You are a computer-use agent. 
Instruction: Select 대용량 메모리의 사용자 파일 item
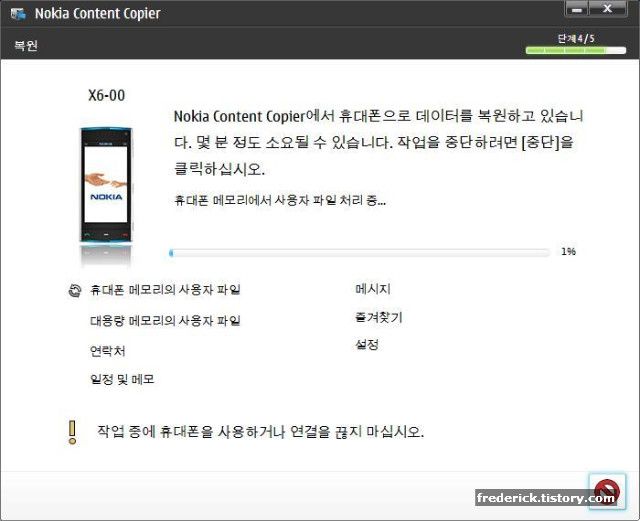coord(165,321)
